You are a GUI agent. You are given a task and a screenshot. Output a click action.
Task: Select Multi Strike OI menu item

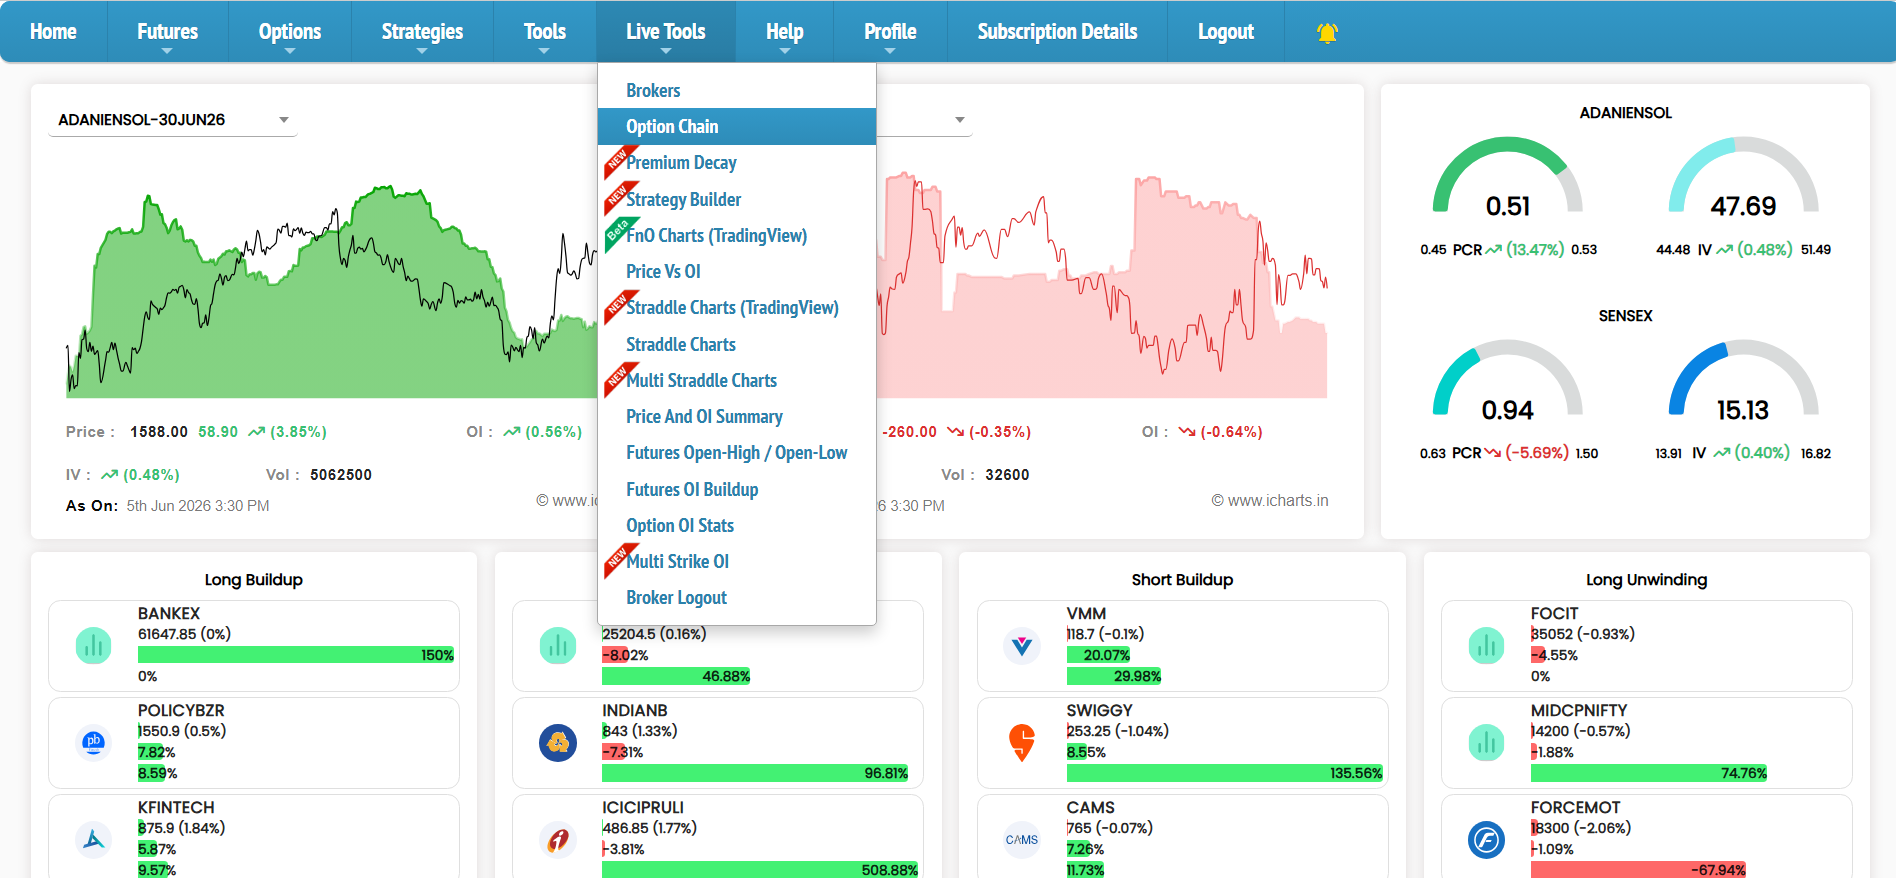tap(737, 562)
